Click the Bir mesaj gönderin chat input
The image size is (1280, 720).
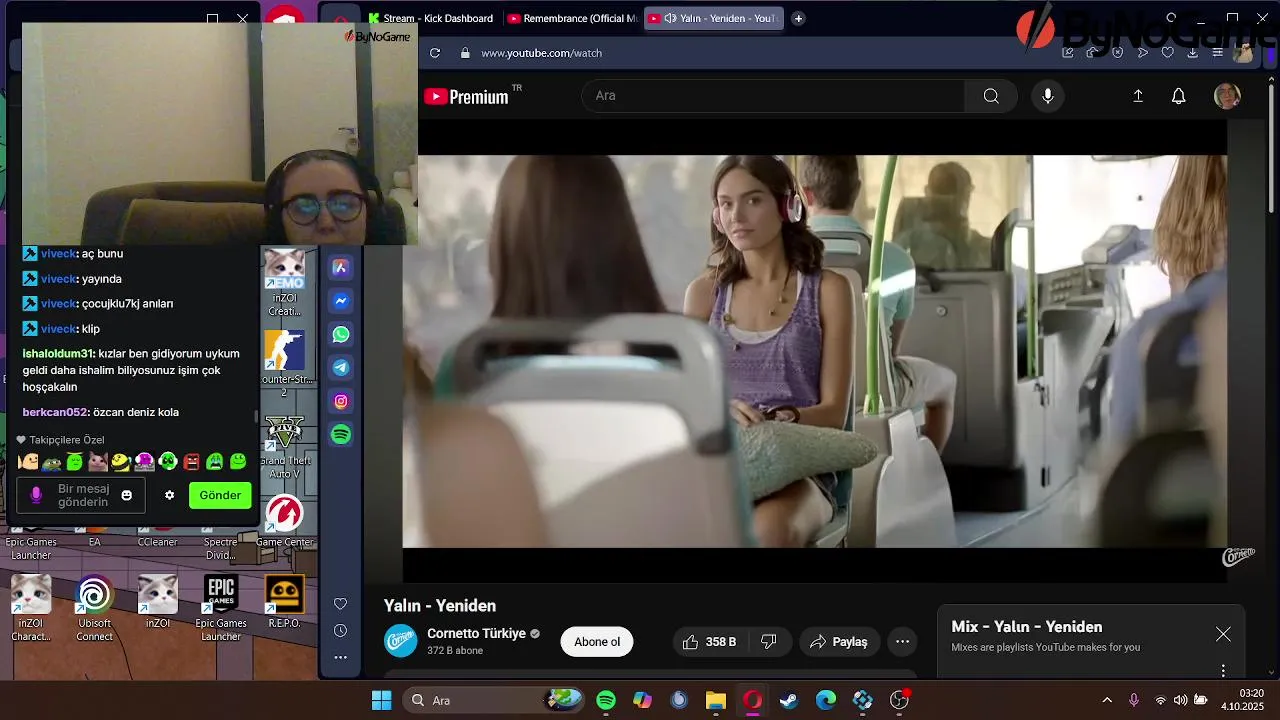[83, 495]
